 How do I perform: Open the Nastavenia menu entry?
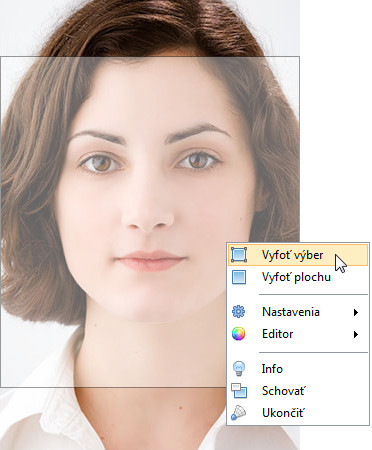click(x=298, y=312)
